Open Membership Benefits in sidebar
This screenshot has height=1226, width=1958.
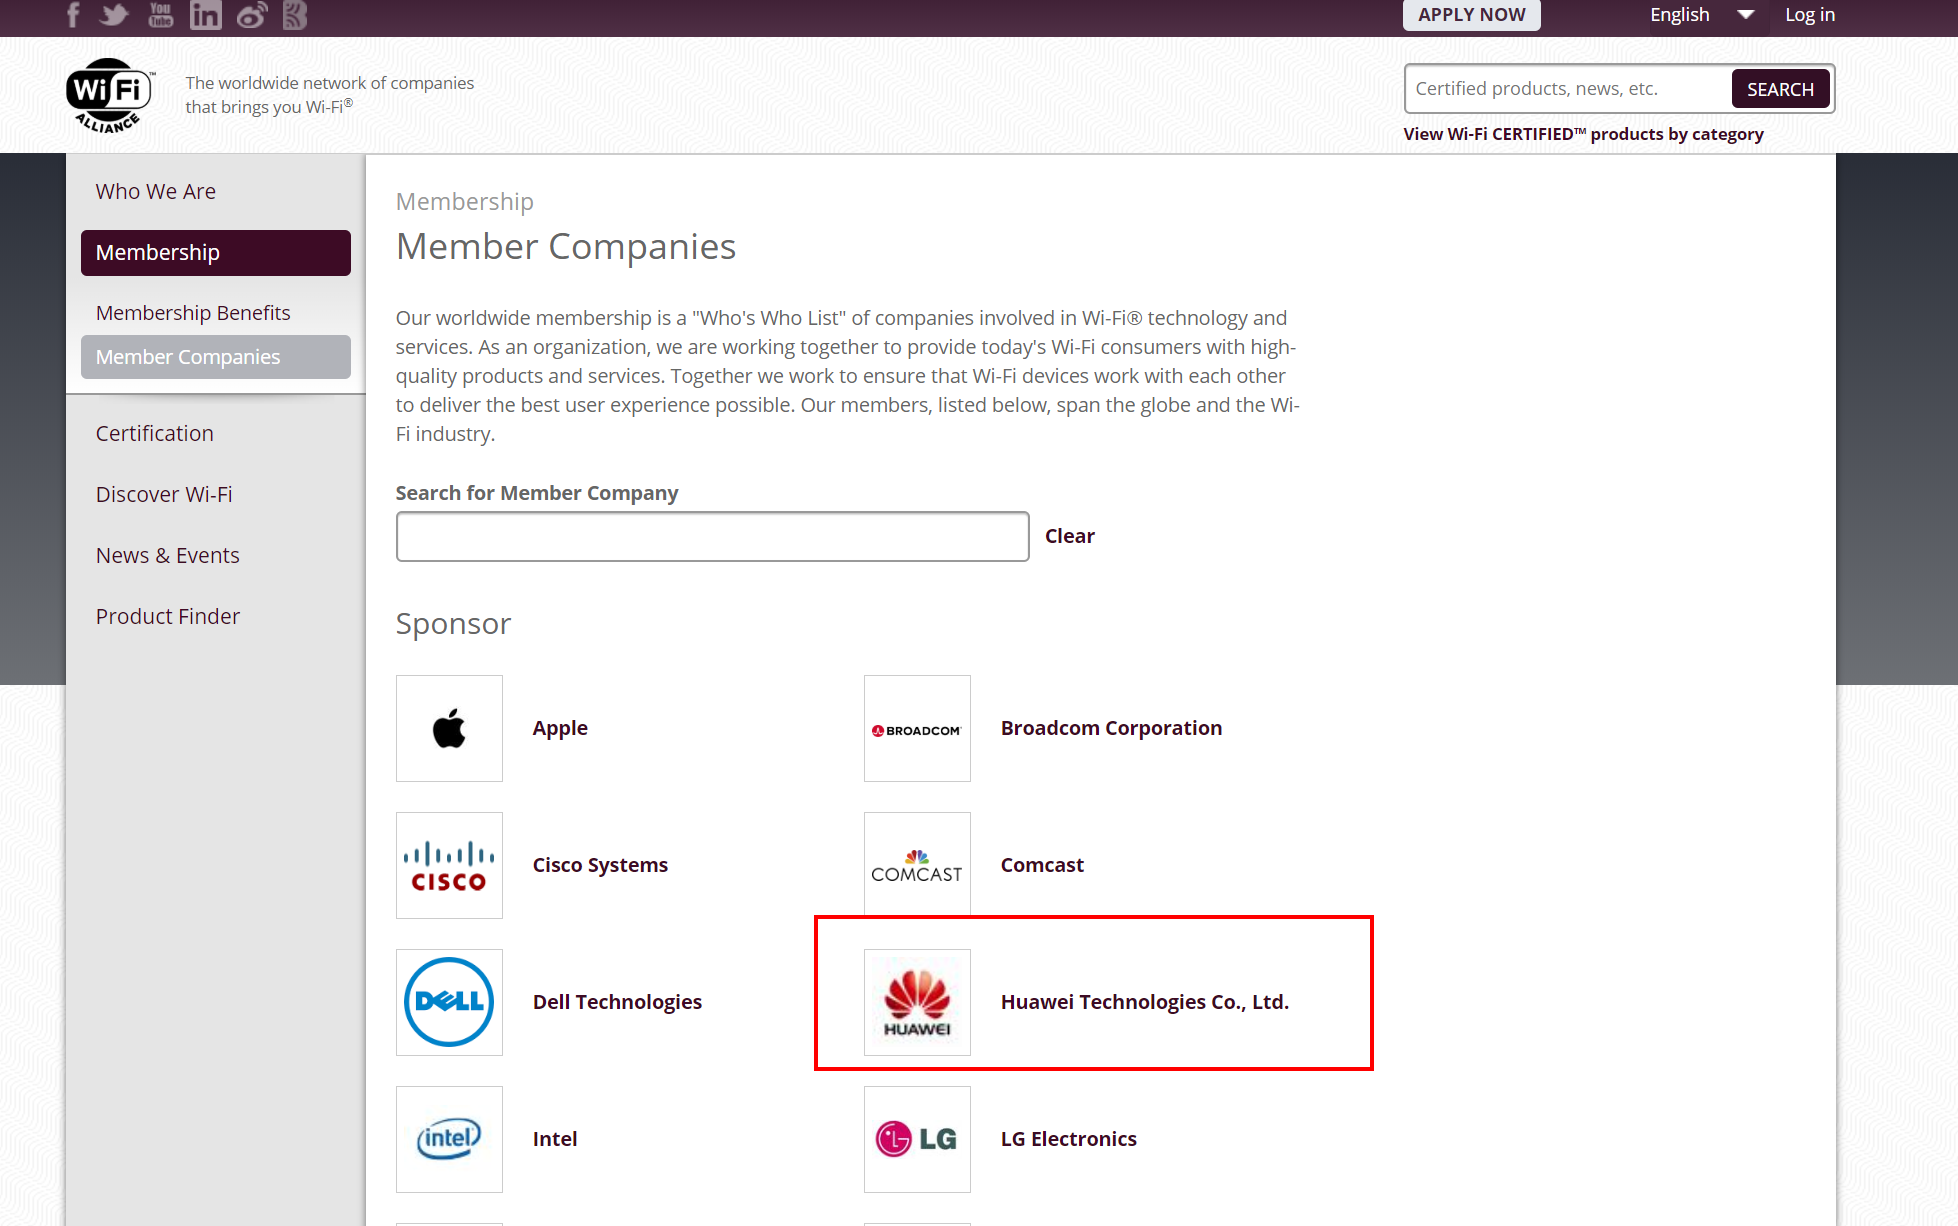tap(193, 313)
